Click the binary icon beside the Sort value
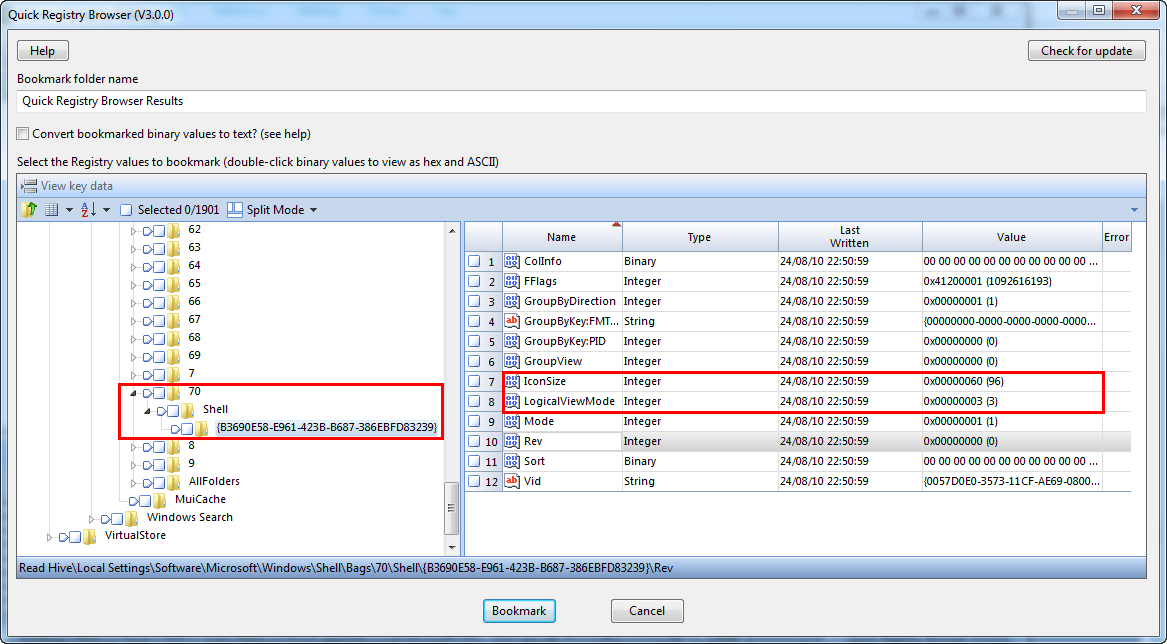This screenshot has width=1167, height=644. [510, 461]
